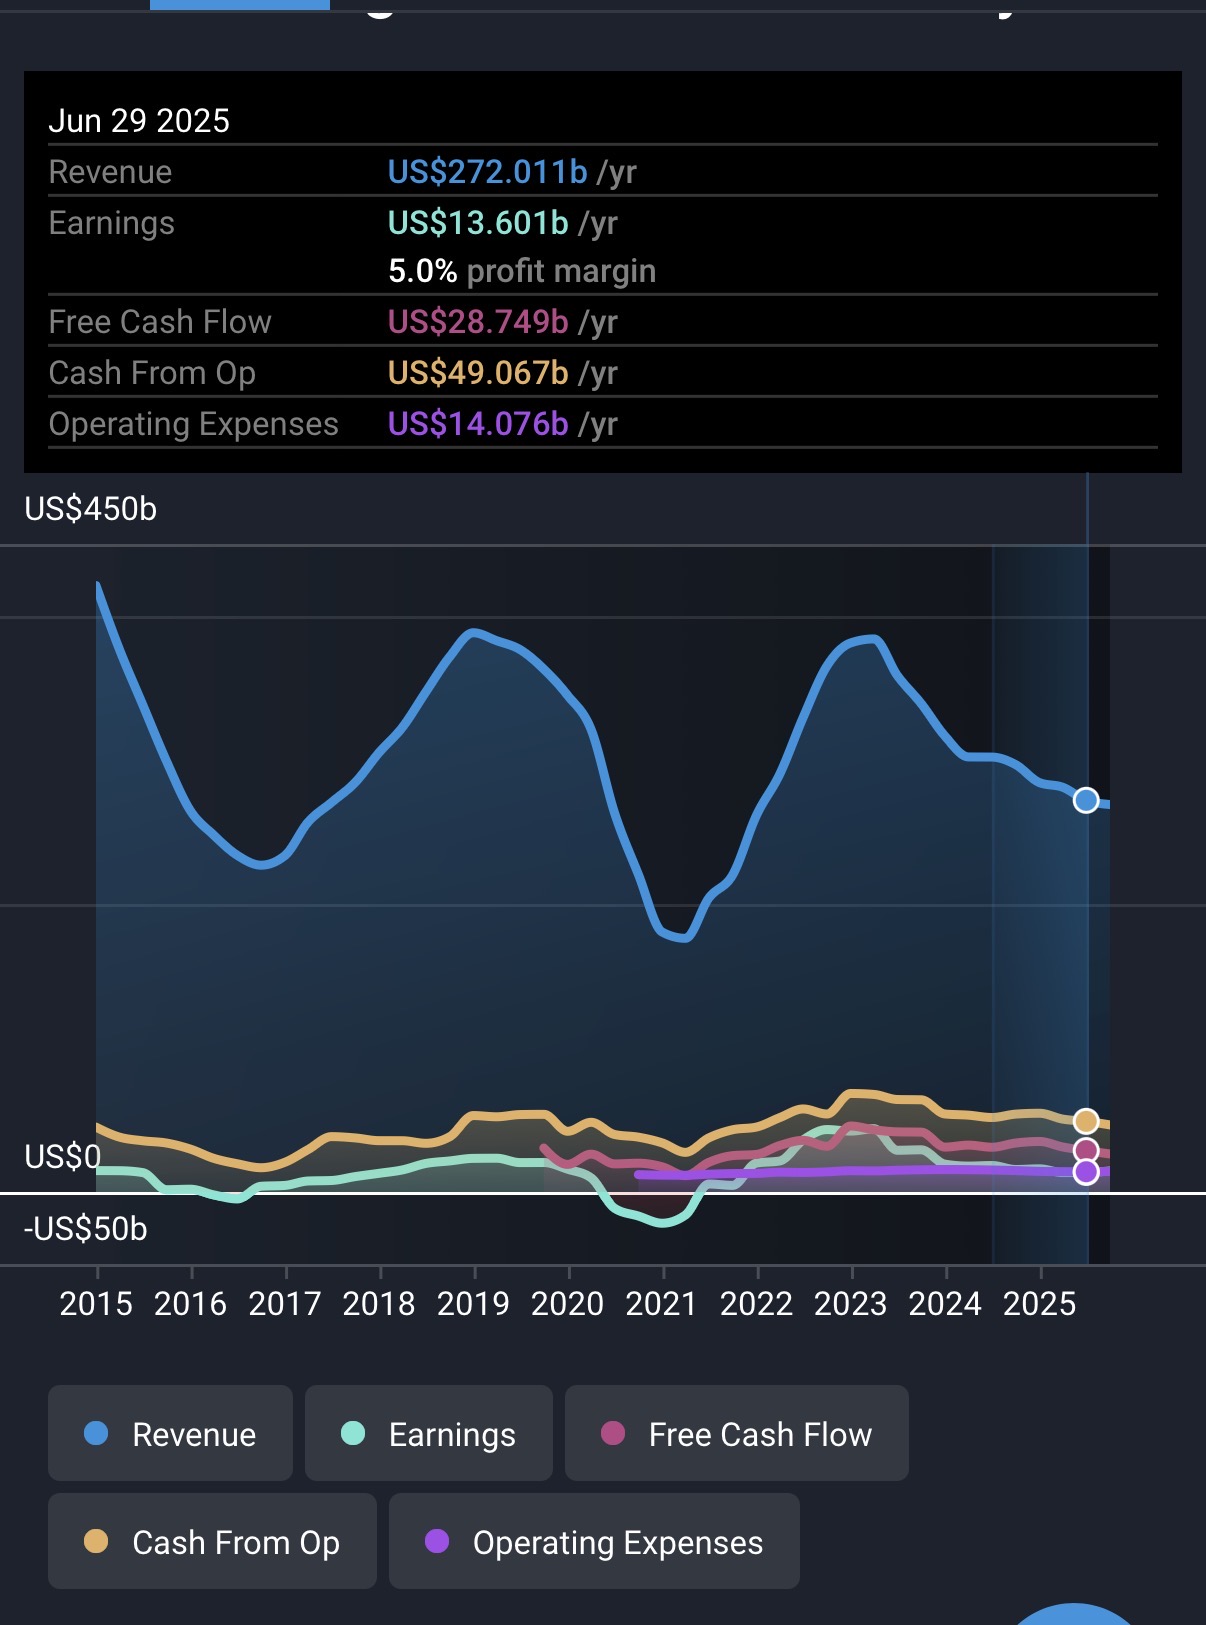Toggle the Revenue legend button
This screenshot has width=1206, height=1625.
tap(170, 1434)
